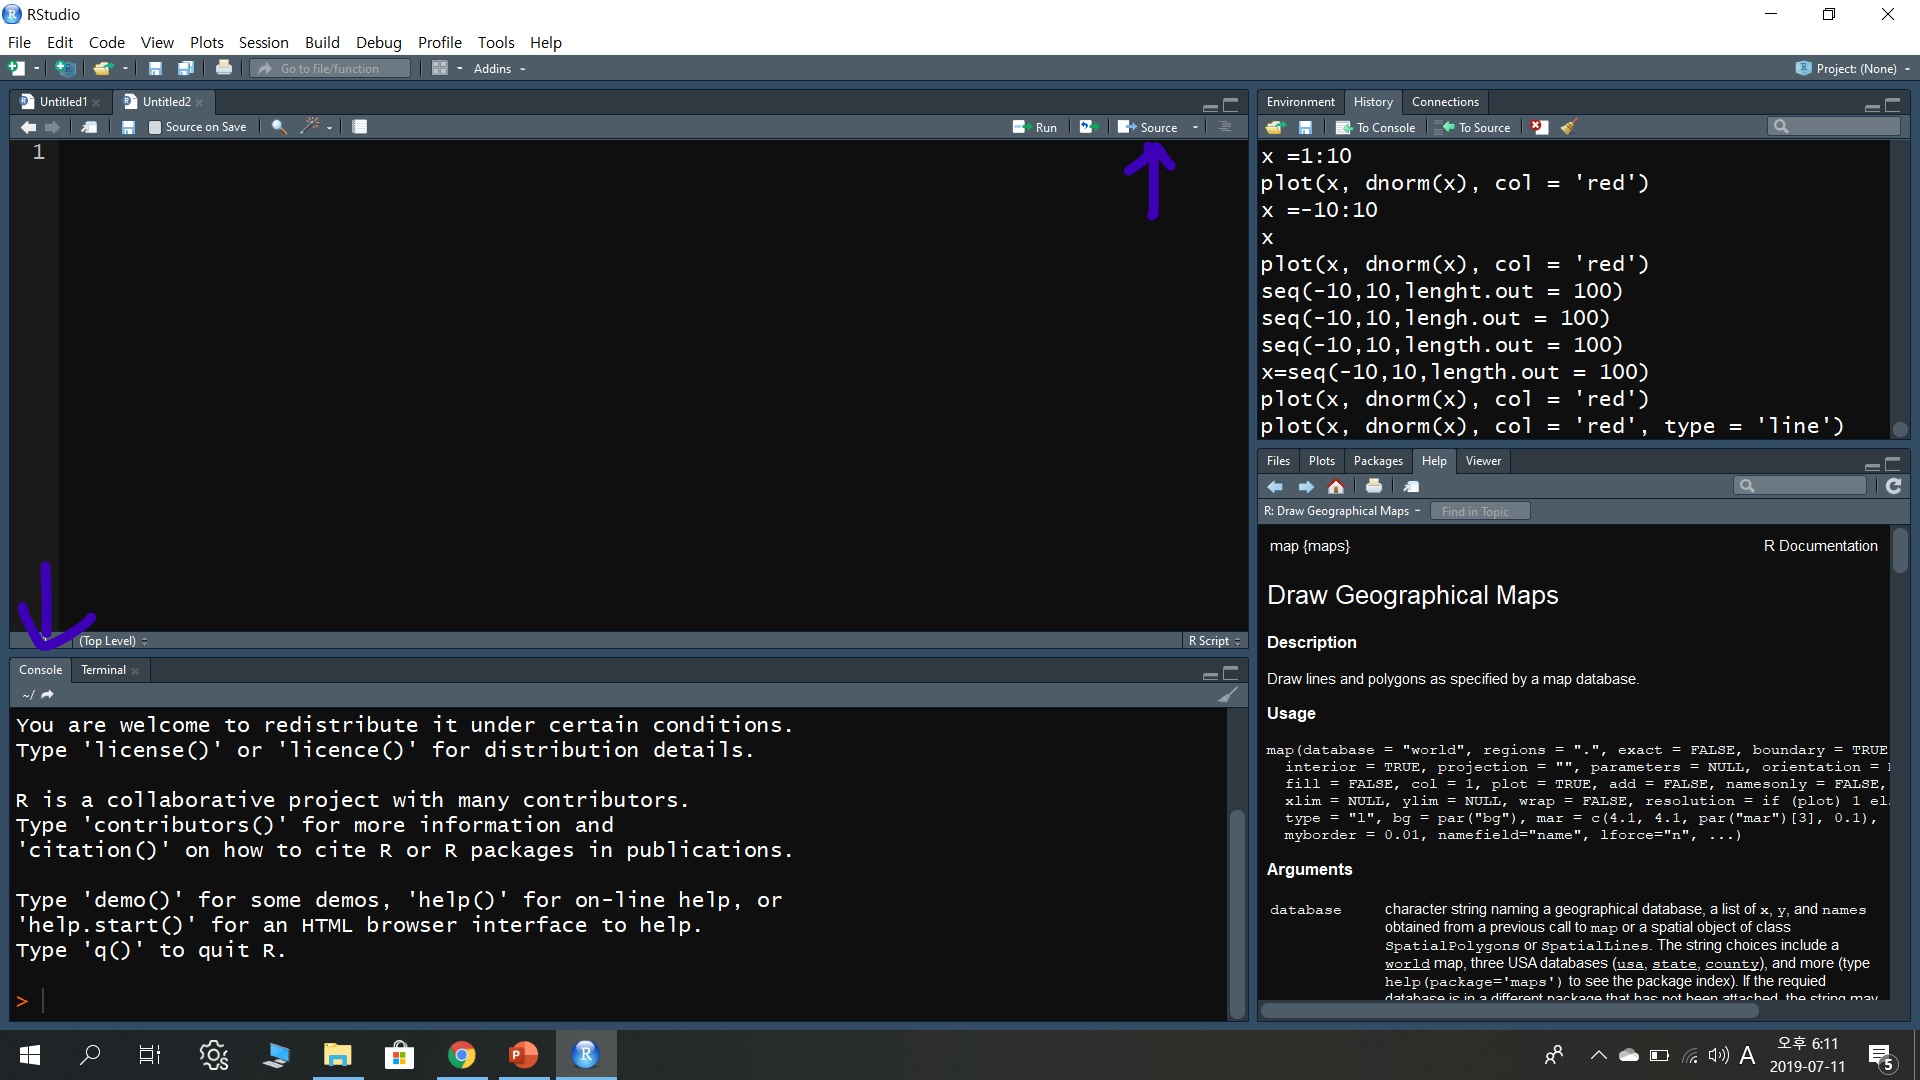Screen dimensions: 1920x1080
Task: Open the Source button dropdown arrow
Action: tap(1195, 127)
